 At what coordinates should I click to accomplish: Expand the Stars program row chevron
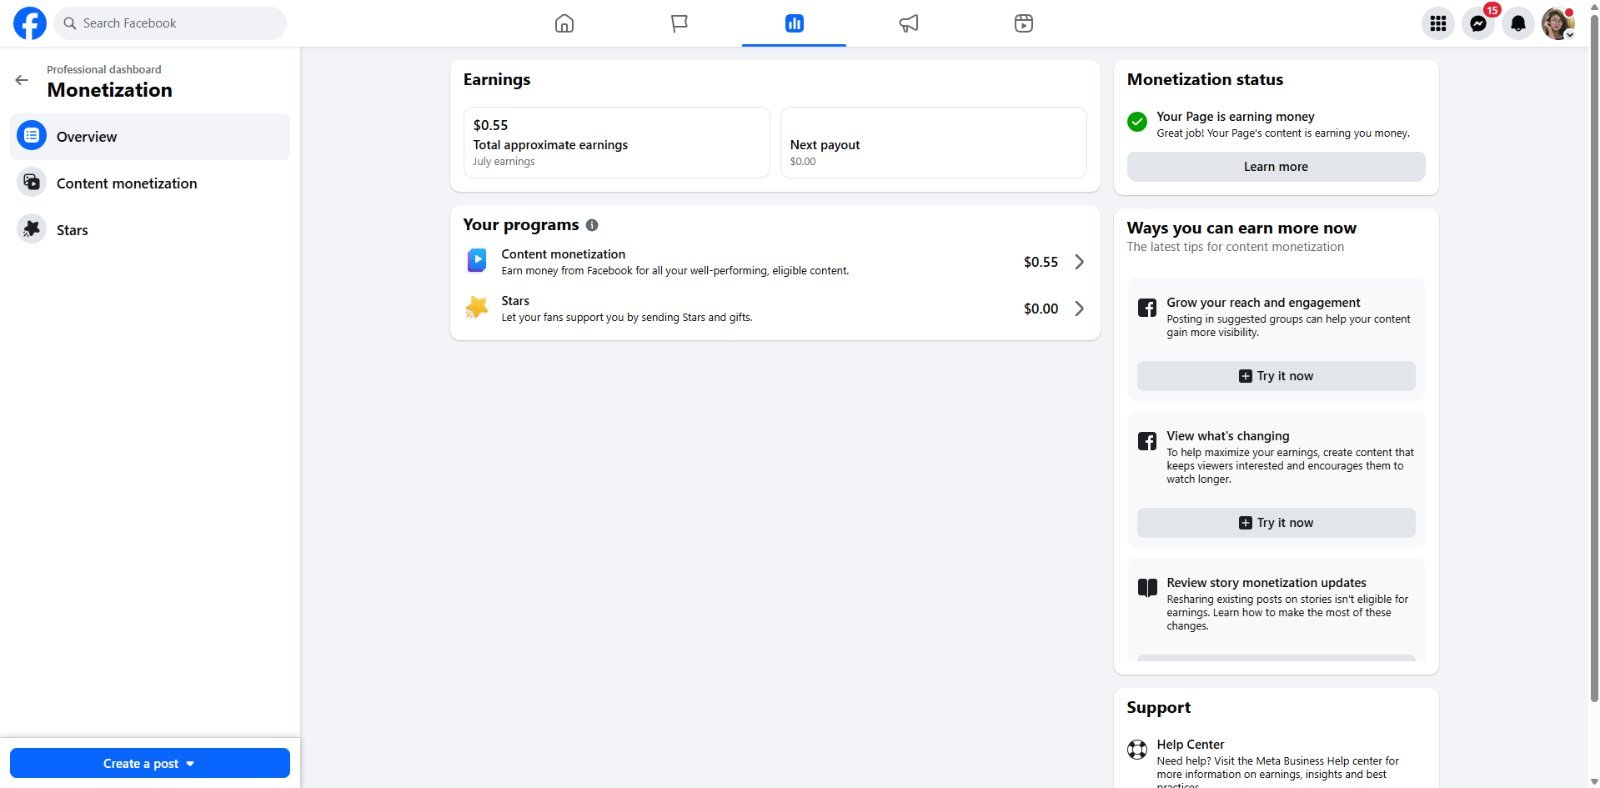1079,309
